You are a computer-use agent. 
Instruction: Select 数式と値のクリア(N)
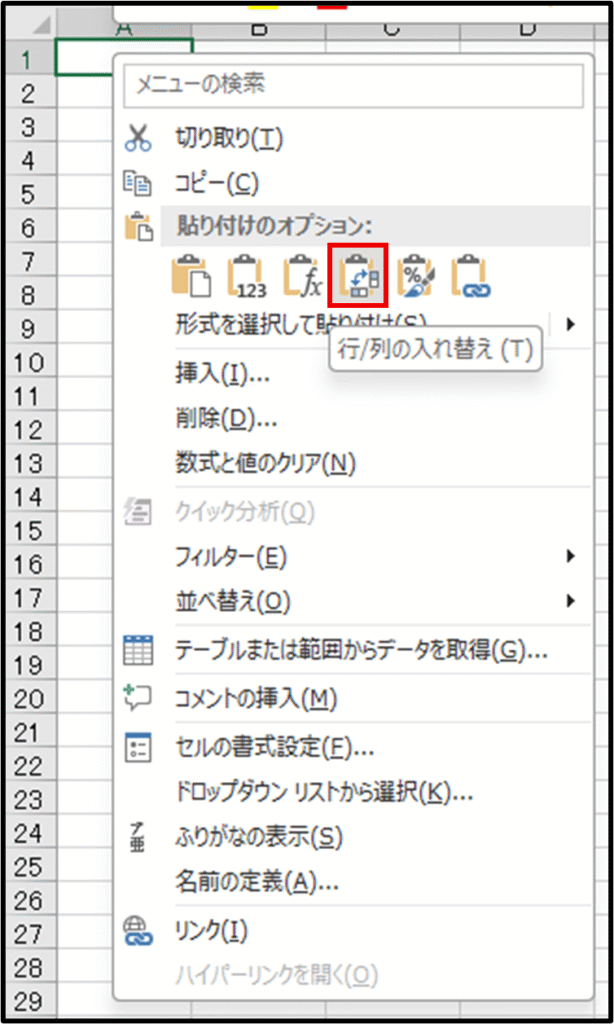(x=266, y=463)
